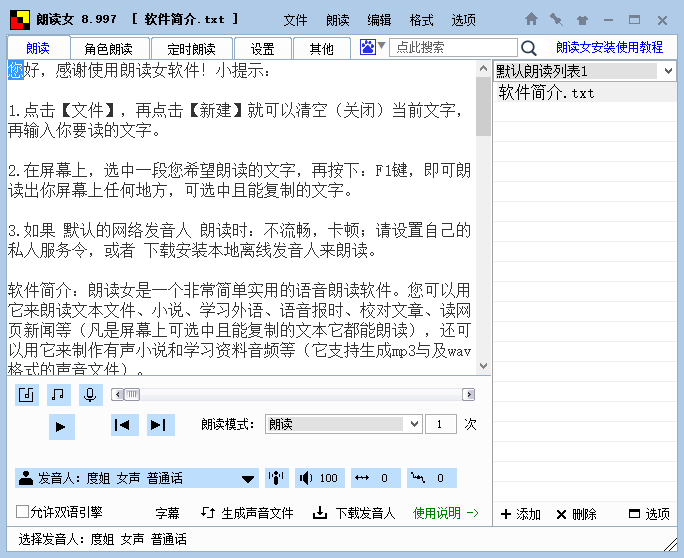Select 软件简介.txt in the reading list

coord(585,92)
